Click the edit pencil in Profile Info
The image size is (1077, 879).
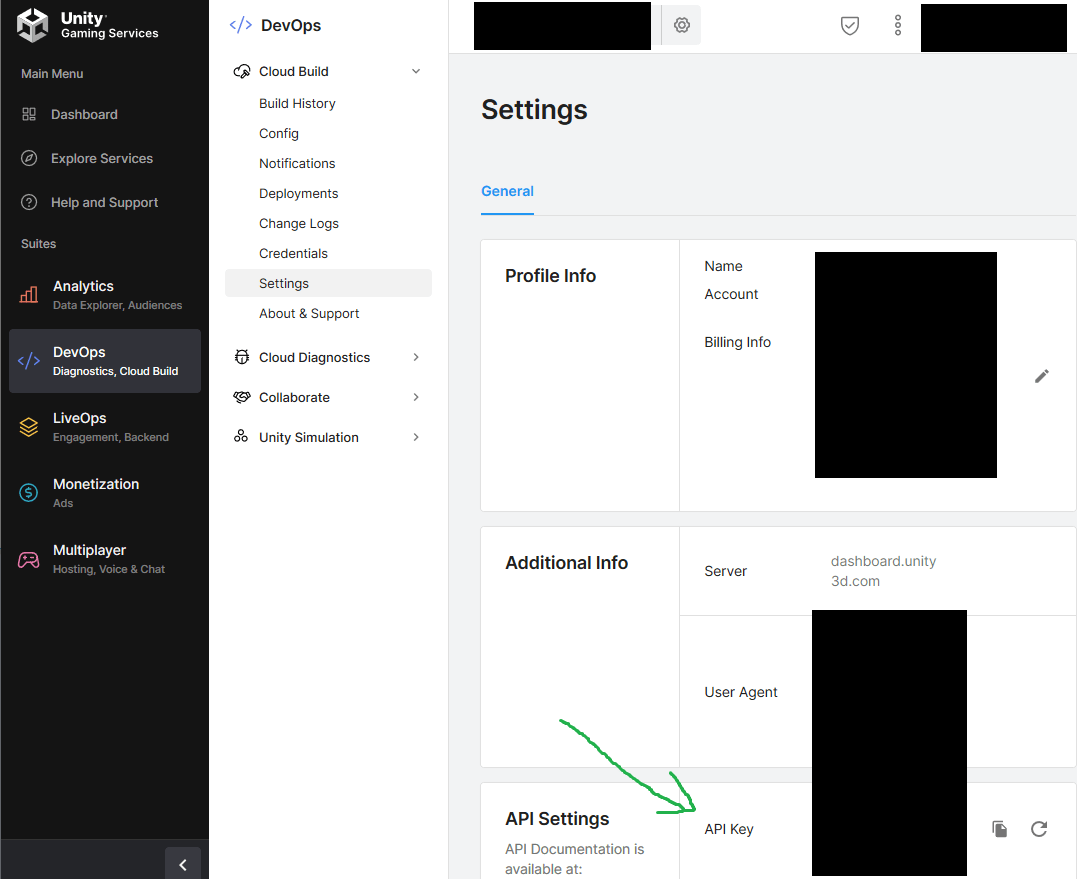[1041, 375]
